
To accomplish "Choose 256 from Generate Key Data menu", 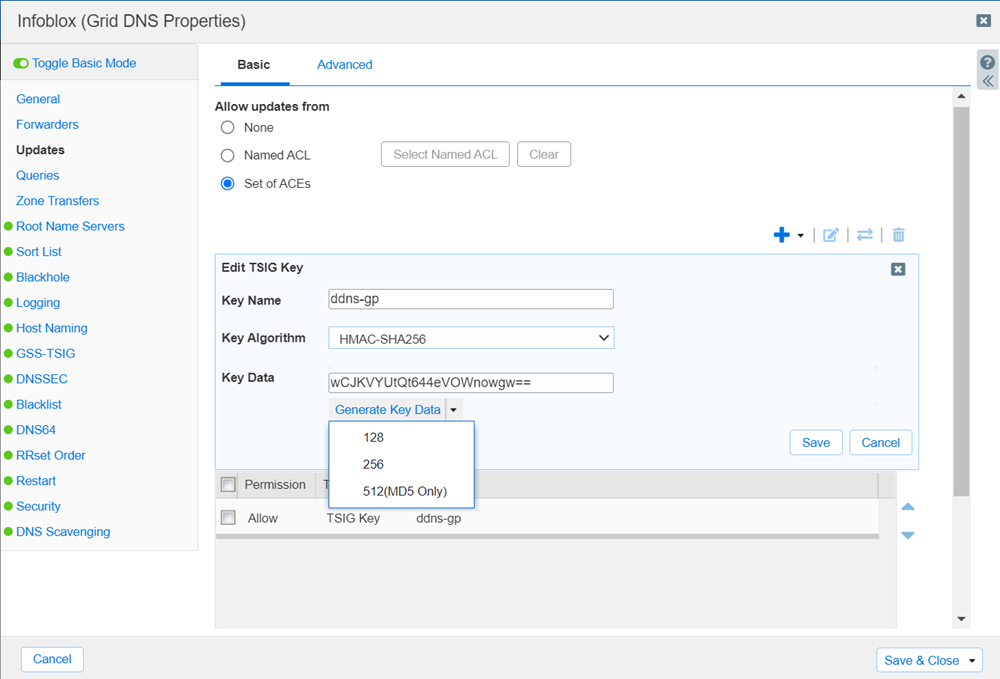I will pos(373,464).
